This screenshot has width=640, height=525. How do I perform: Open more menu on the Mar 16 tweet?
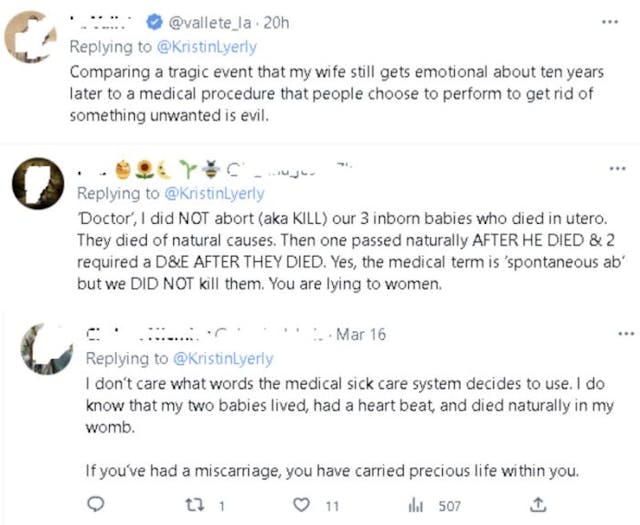pos(626,334)
